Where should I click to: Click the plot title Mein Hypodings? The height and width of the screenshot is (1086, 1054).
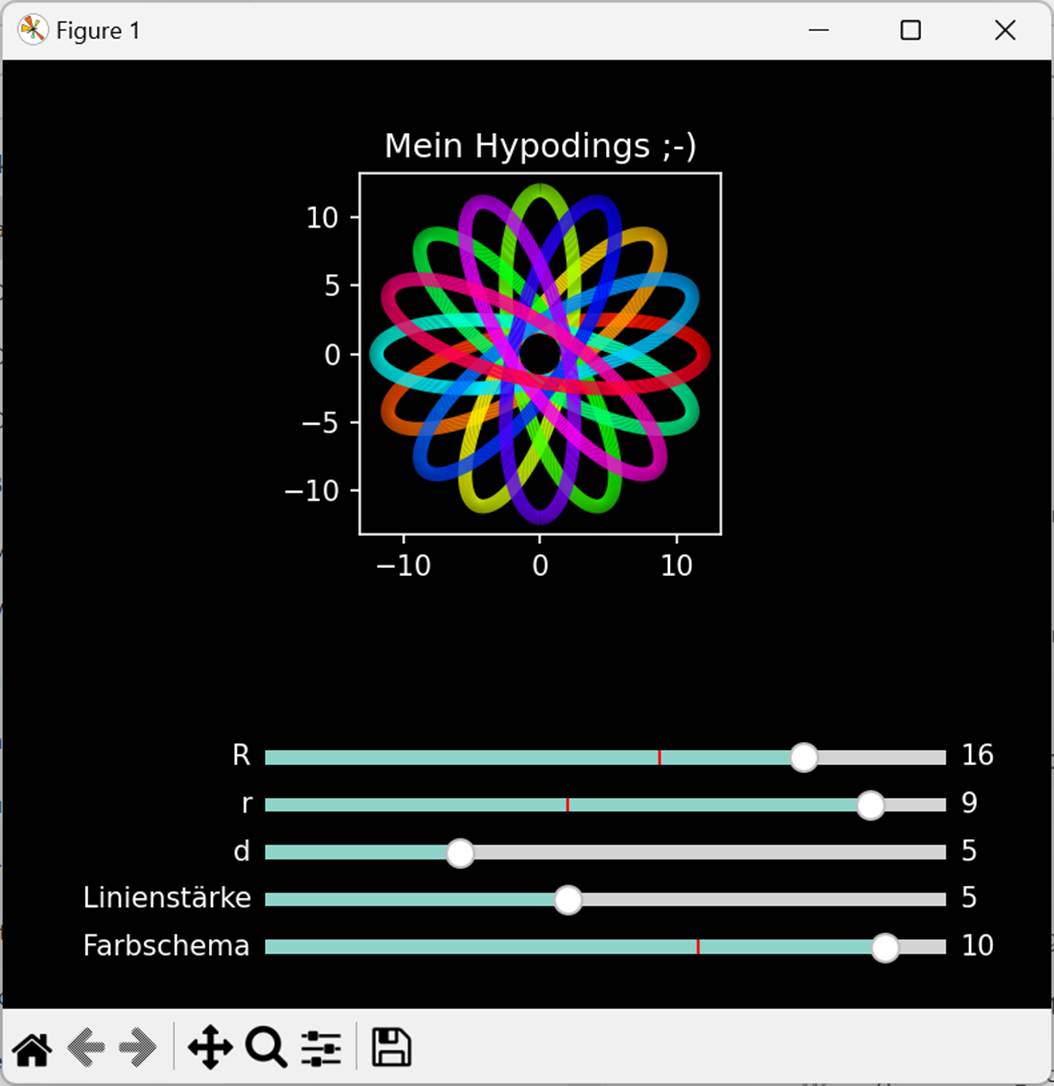tap(540, 146)
